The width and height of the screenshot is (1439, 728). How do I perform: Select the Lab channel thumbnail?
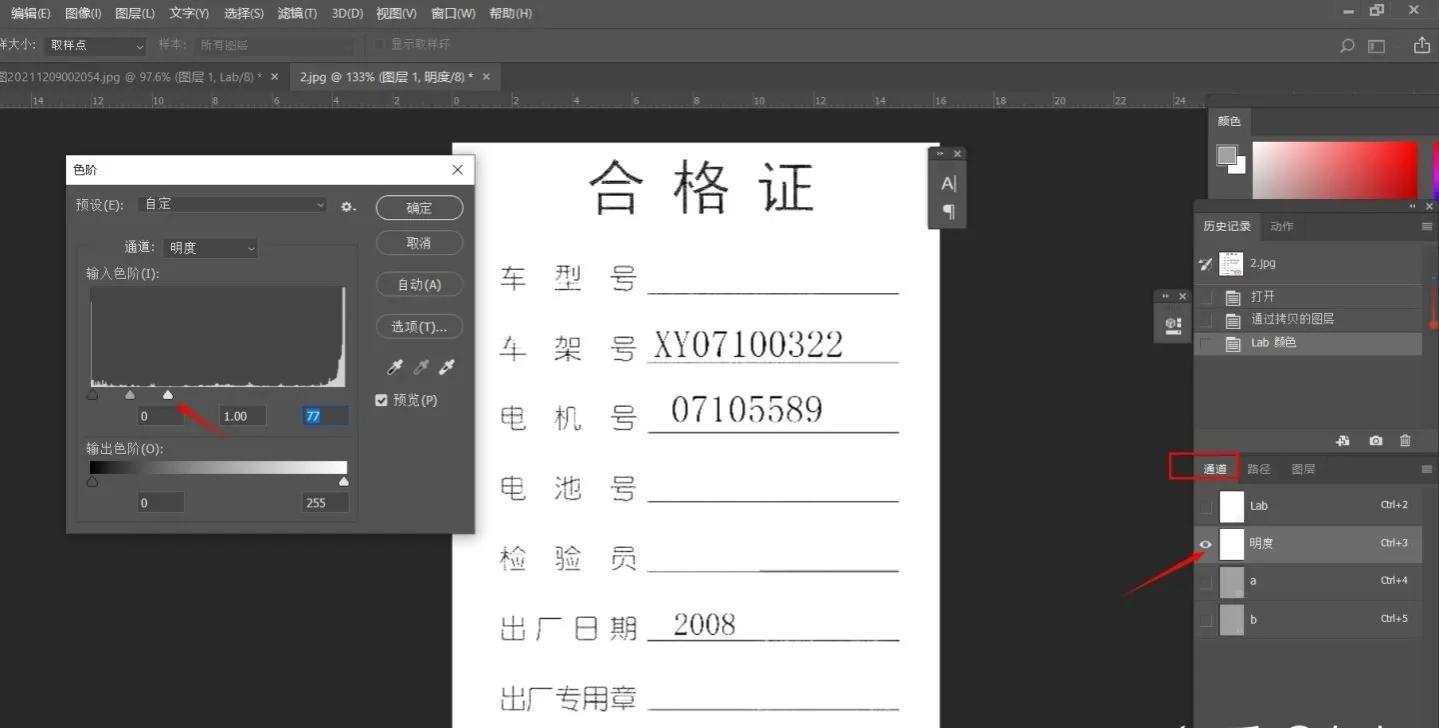1232,506
